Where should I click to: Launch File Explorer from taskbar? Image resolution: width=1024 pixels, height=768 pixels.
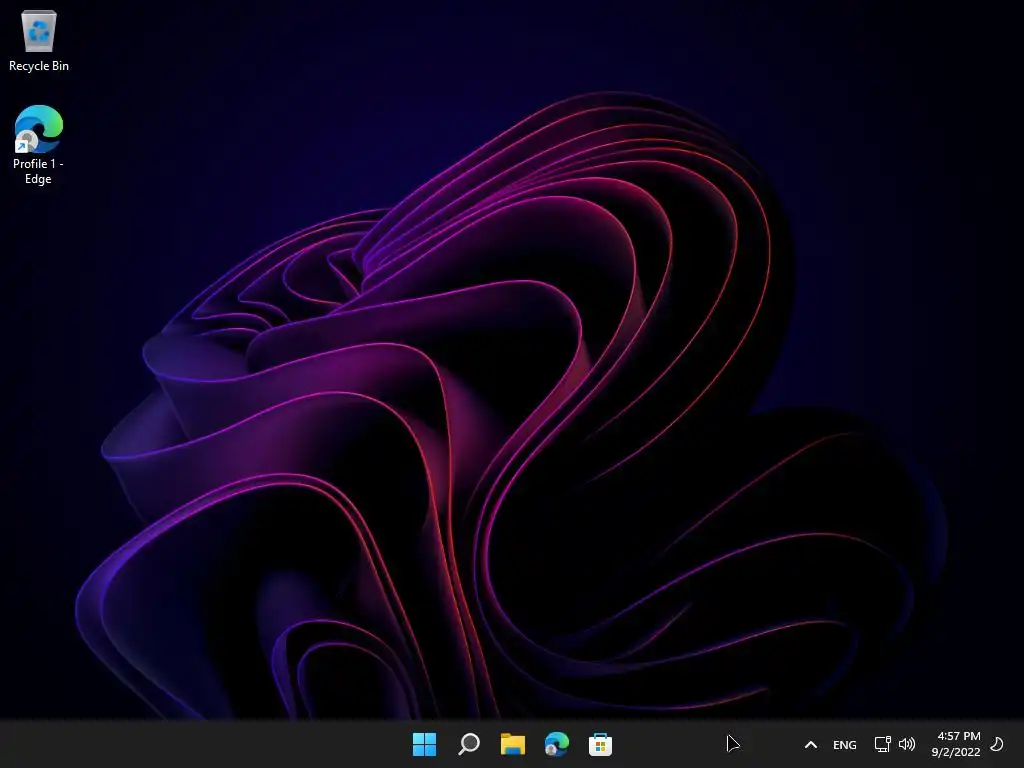(513, 744)
